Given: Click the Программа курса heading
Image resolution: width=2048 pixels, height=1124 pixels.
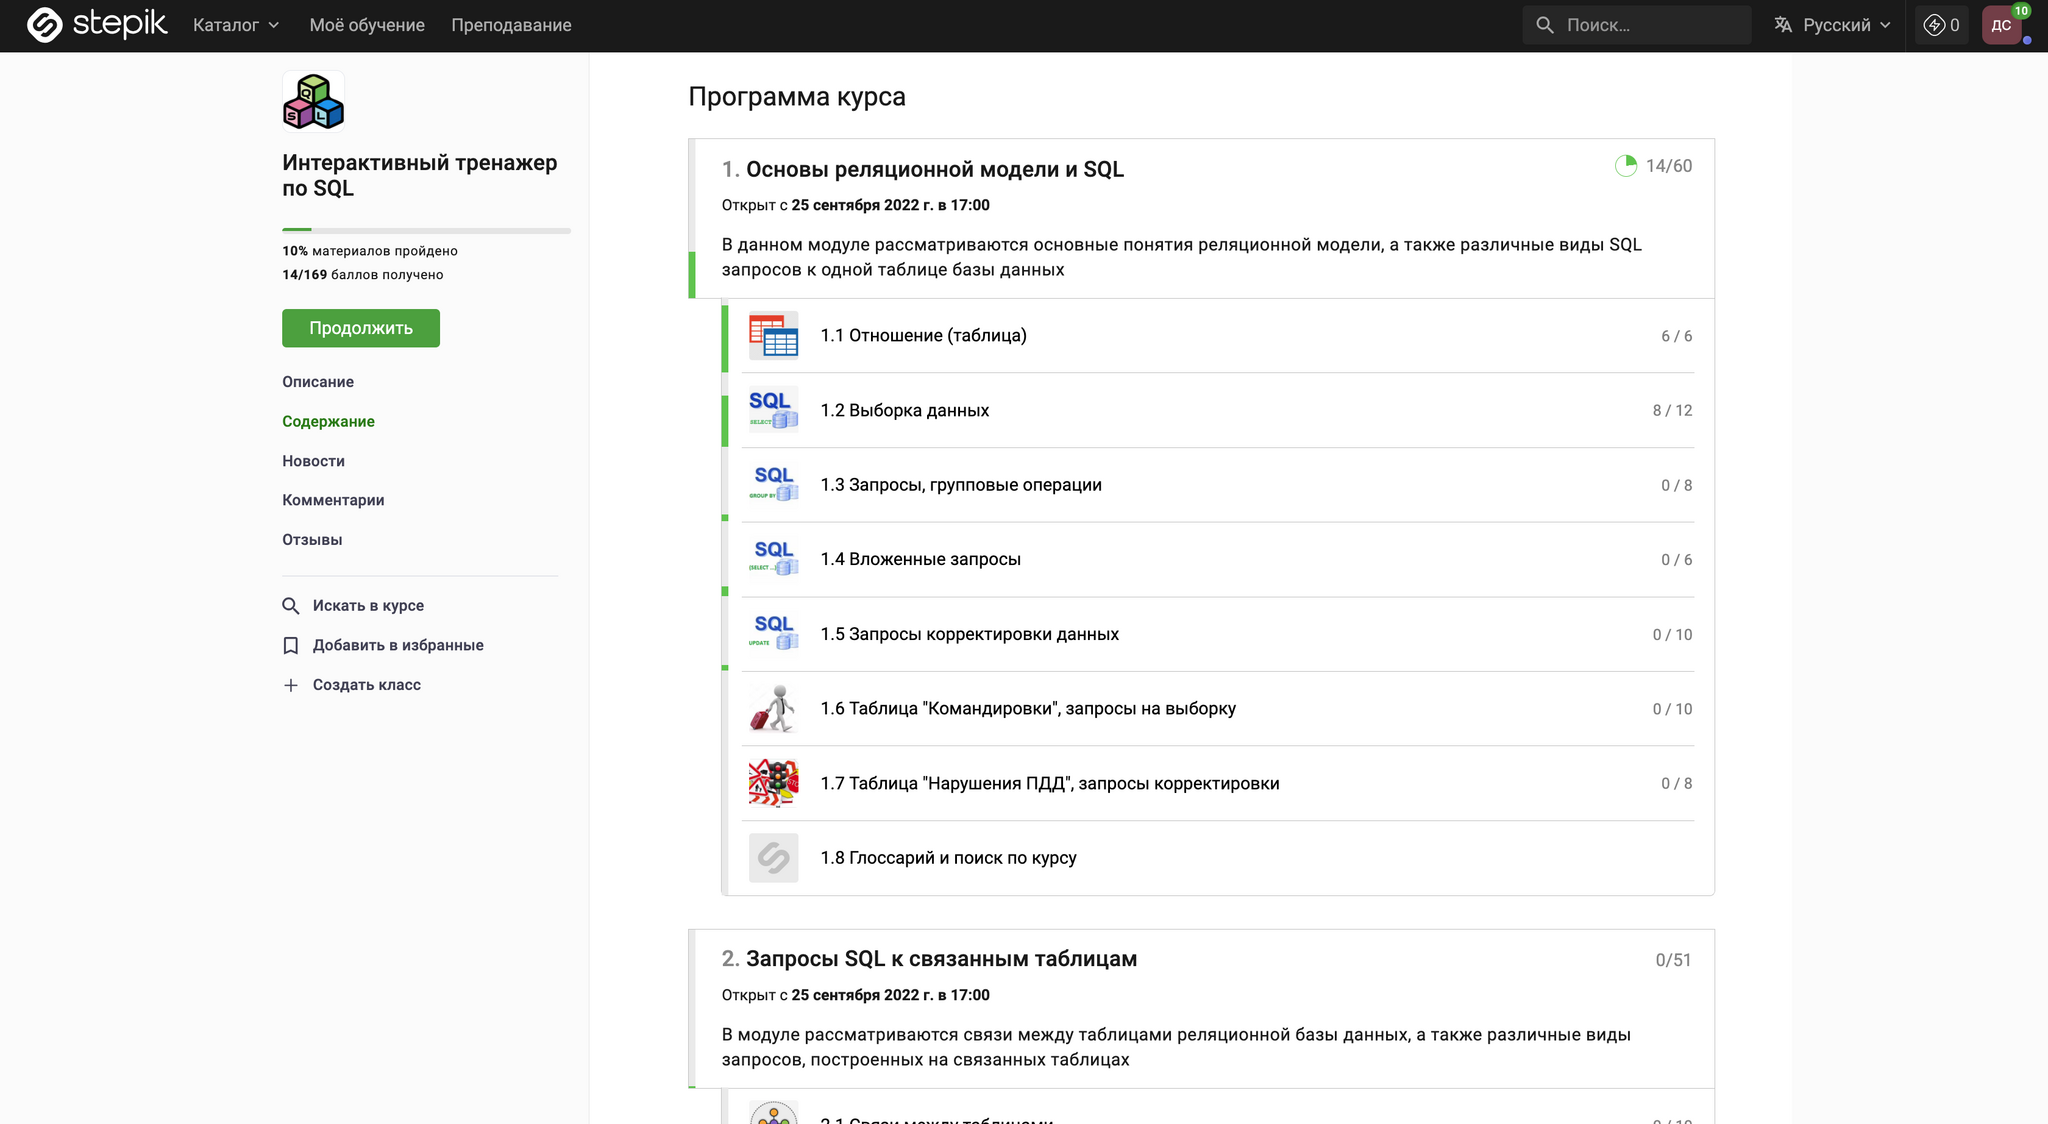Looking at the screenshot, I should click(797, 97).
